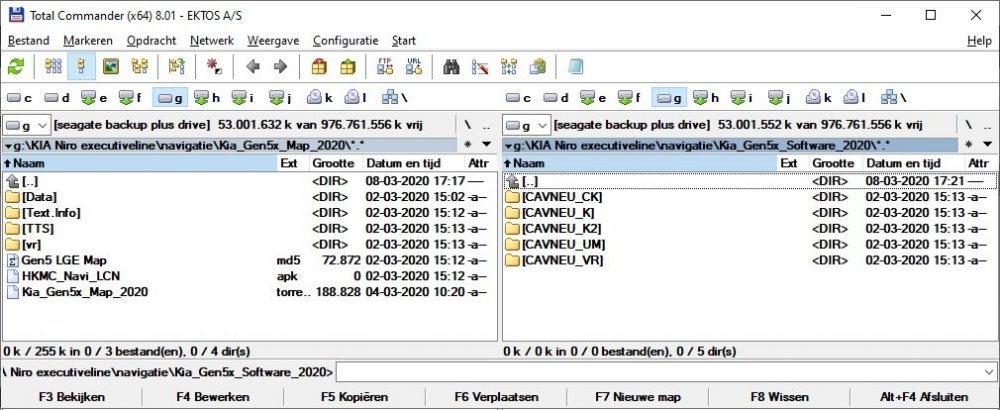Image resolution: width=1000 pixels, height=410 pixels.
Task: Open the right panel drive dropdown
Action: [x=527, y=125]
